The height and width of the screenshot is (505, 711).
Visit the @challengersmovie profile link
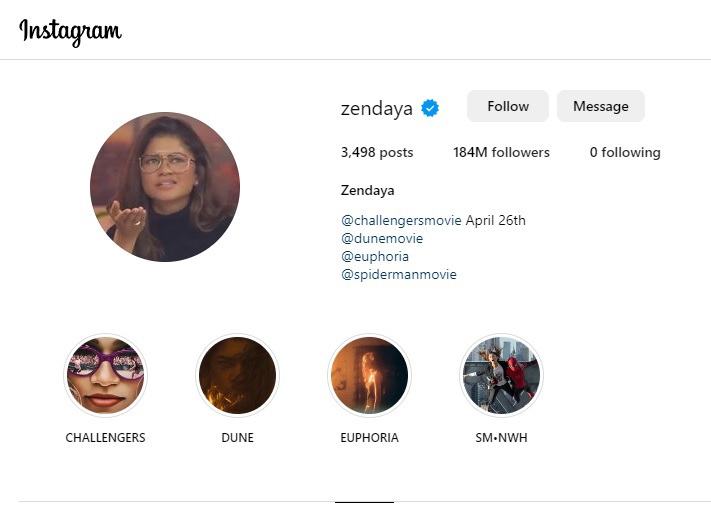[401, 220]
